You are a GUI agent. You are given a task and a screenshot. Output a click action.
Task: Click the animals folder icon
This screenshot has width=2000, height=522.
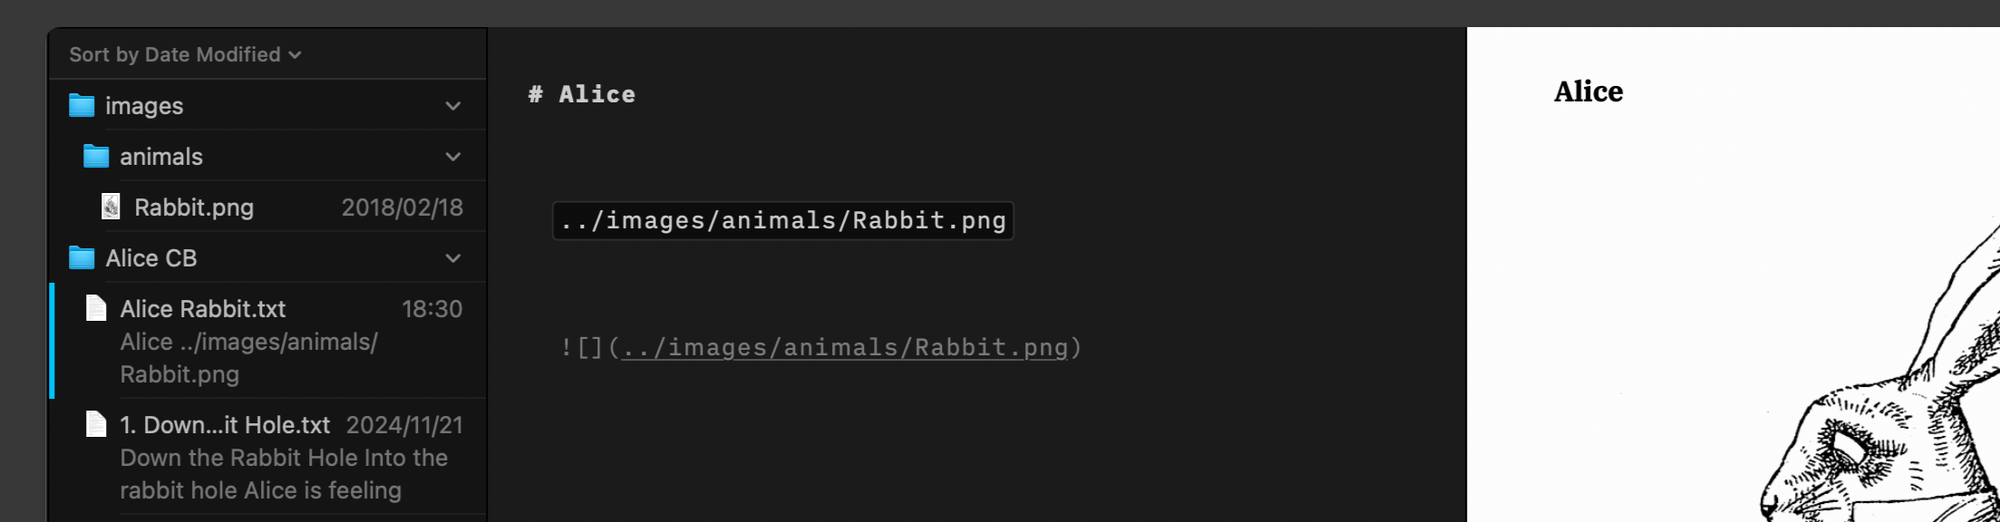(x=96, y=156)
